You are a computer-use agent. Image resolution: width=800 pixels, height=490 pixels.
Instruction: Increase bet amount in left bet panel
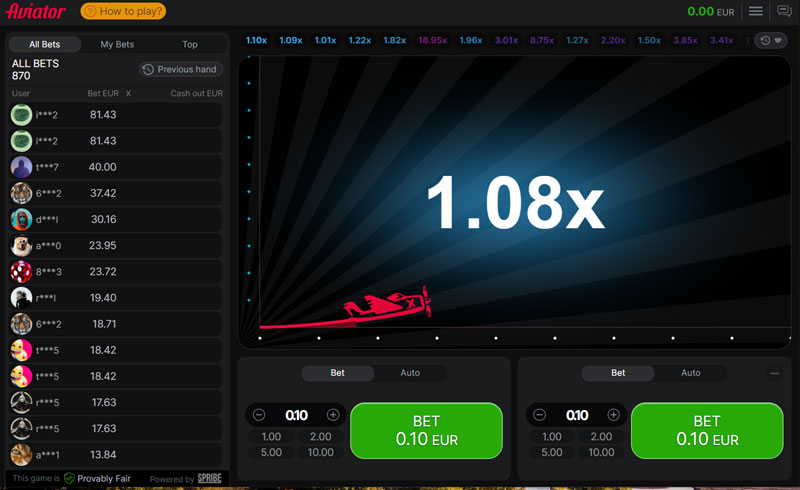[333, 415]
